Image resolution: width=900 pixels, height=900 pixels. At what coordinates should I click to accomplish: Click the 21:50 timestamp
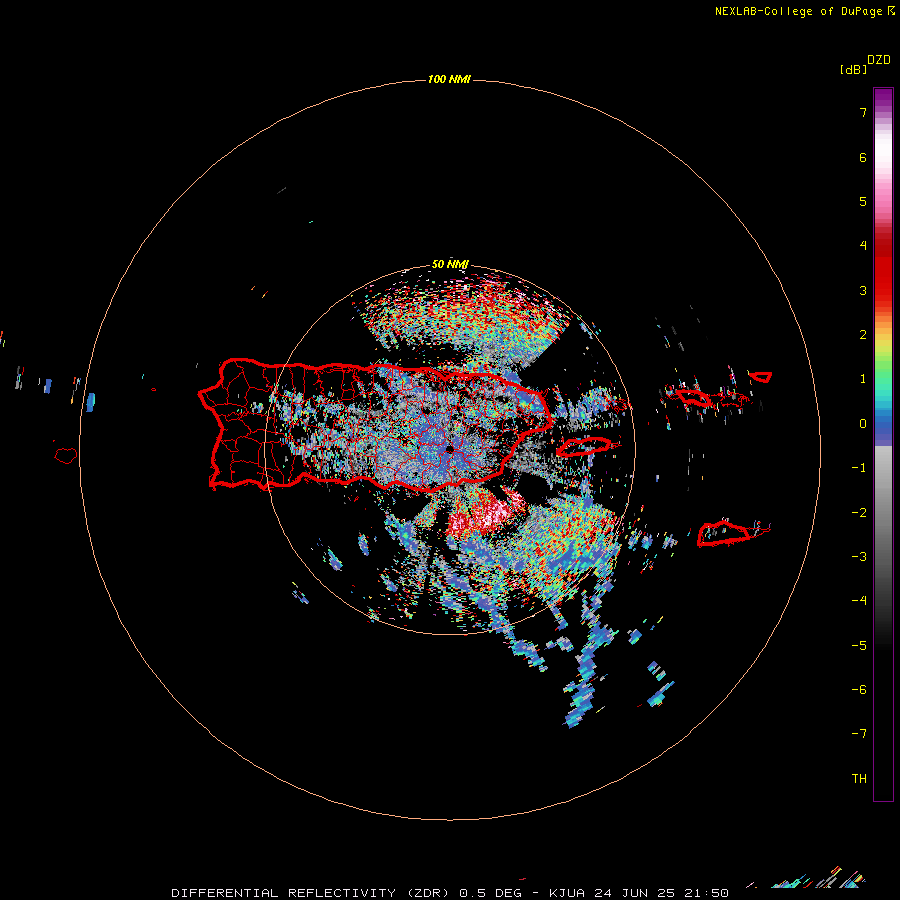[x=705, y=893]
